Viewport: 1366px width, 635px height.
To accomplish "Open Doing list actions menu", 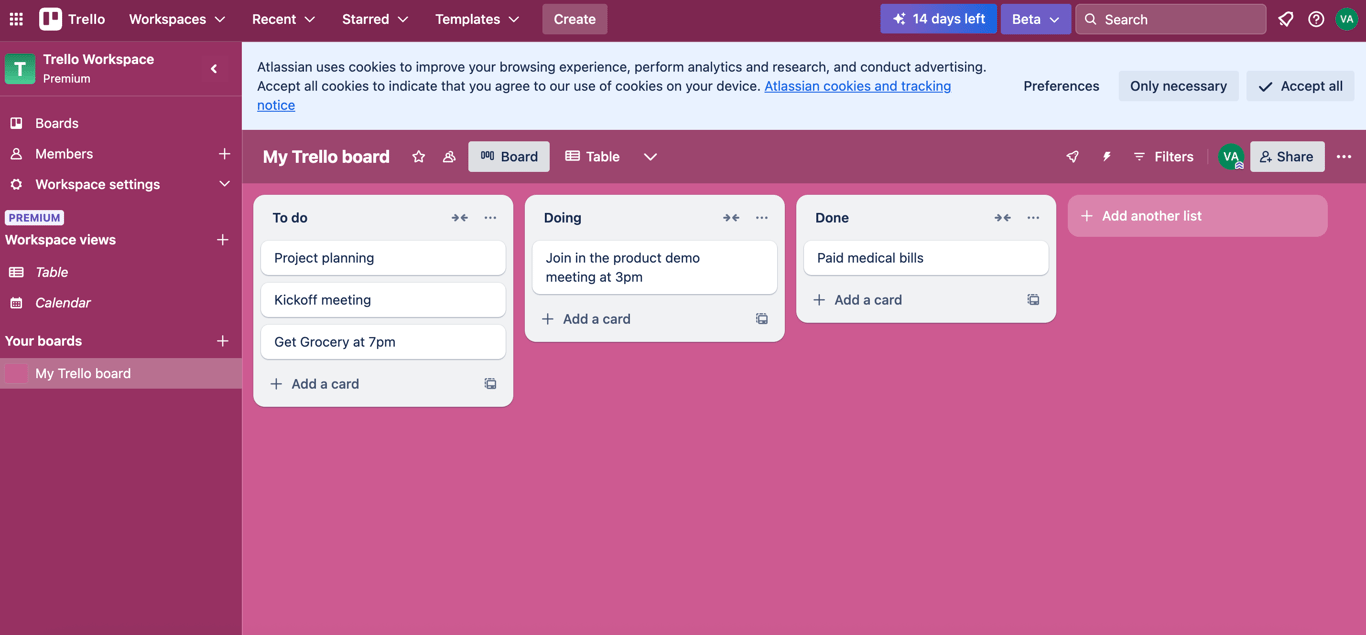I will click(762, 218).
